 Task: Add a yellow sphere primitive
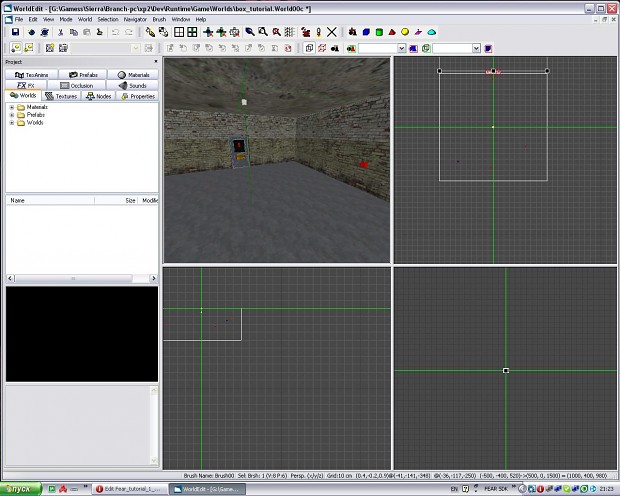pyautogui.click(x=405, y=32)
